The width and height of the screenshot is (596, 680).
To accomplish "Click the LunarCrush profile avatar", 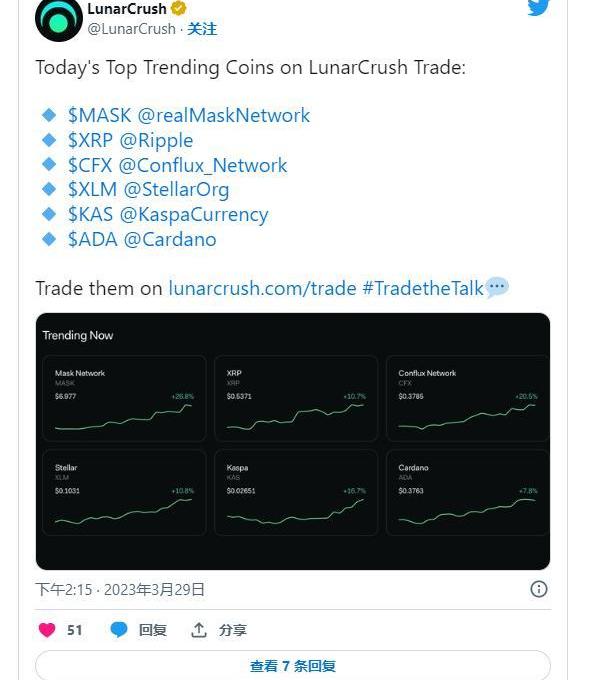I will tap(59, 20).
